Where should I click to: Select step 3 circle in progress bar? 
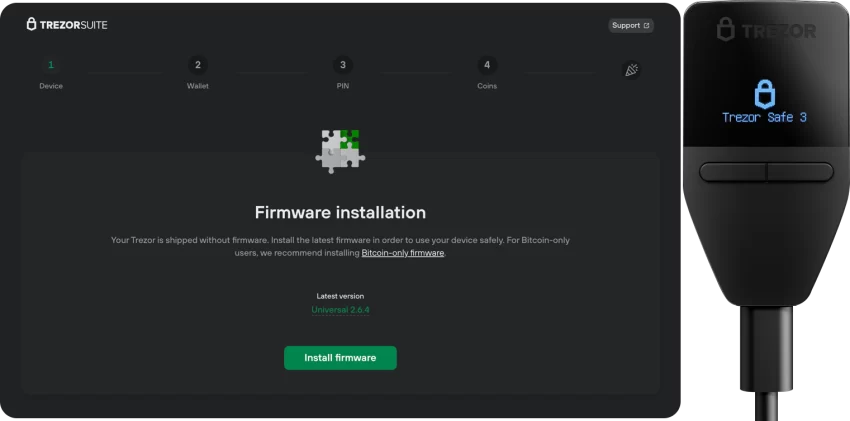pyautogui.click(x=343, y=65)
